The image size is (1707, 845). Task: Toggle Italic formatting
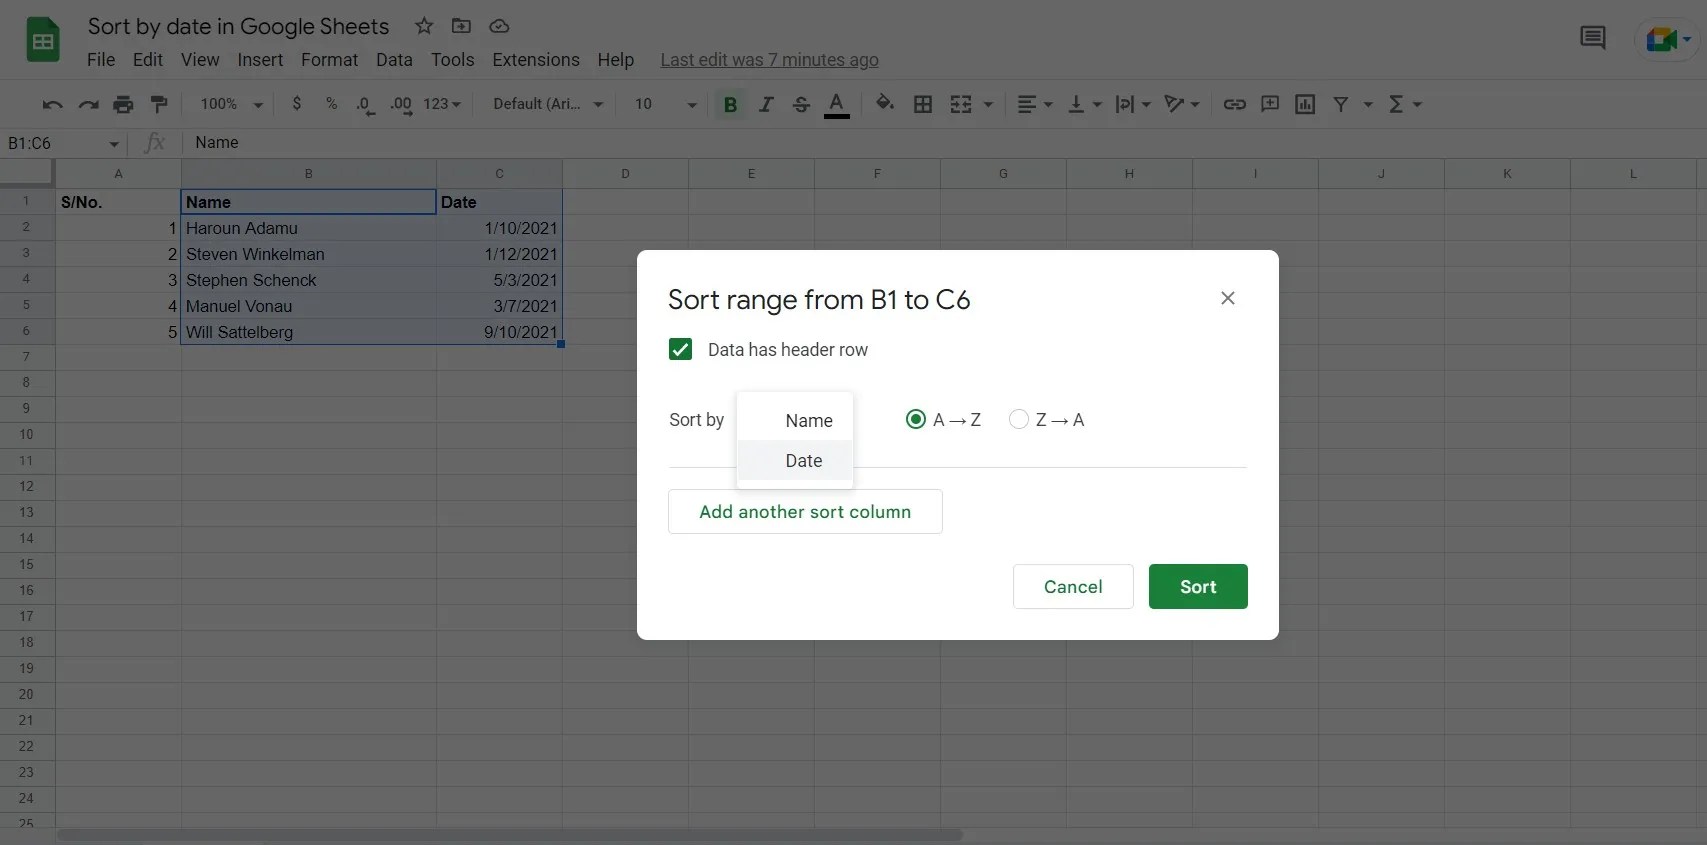coord(766,104)
